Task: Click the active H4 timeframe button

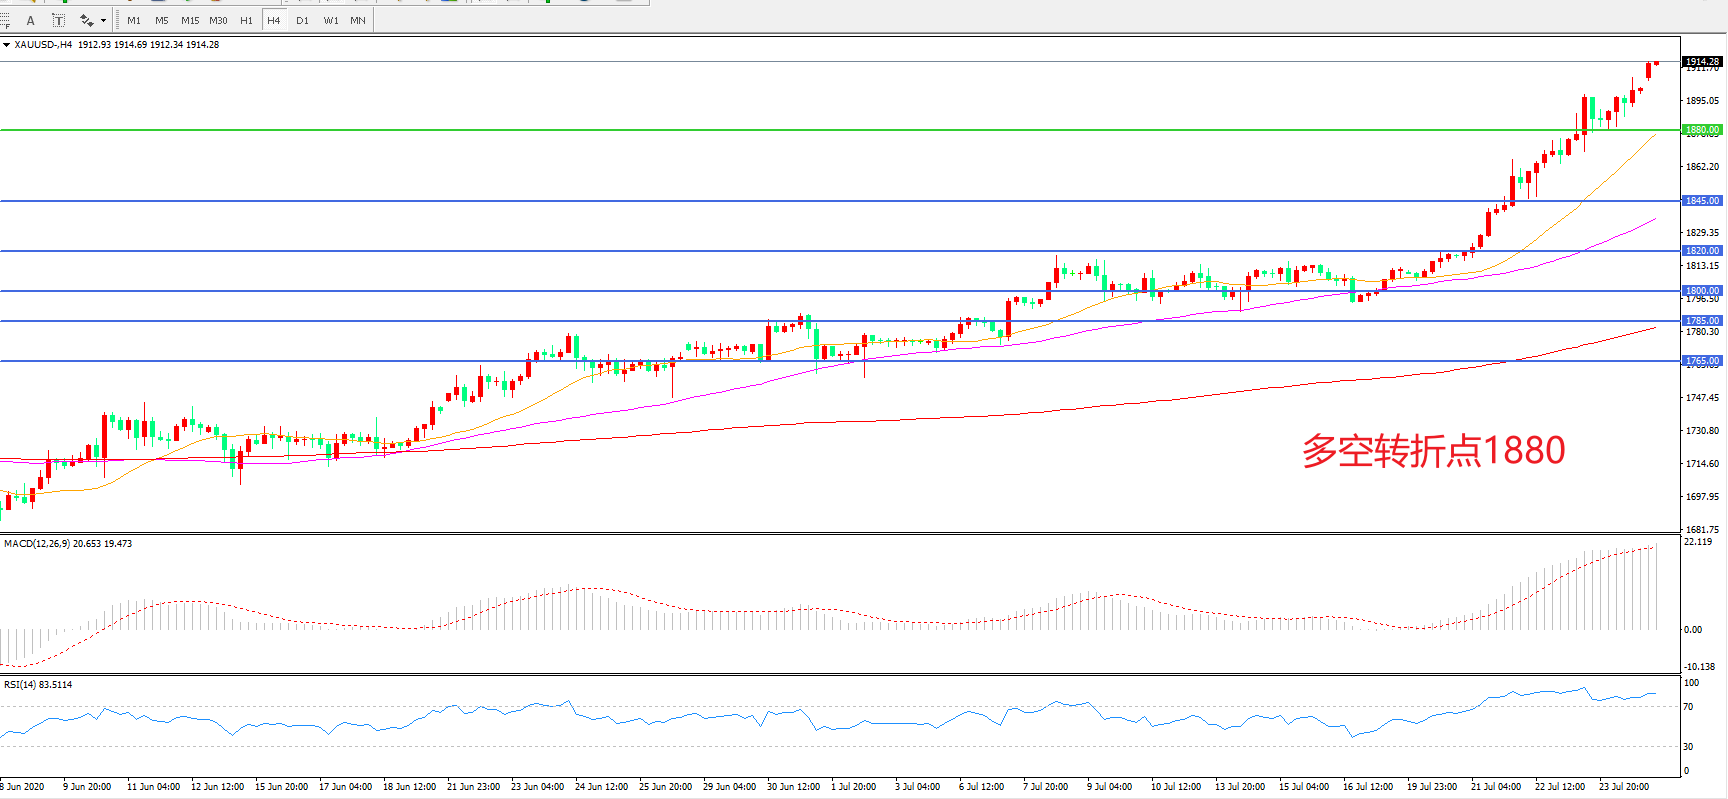Action: (x=273, y=20)
